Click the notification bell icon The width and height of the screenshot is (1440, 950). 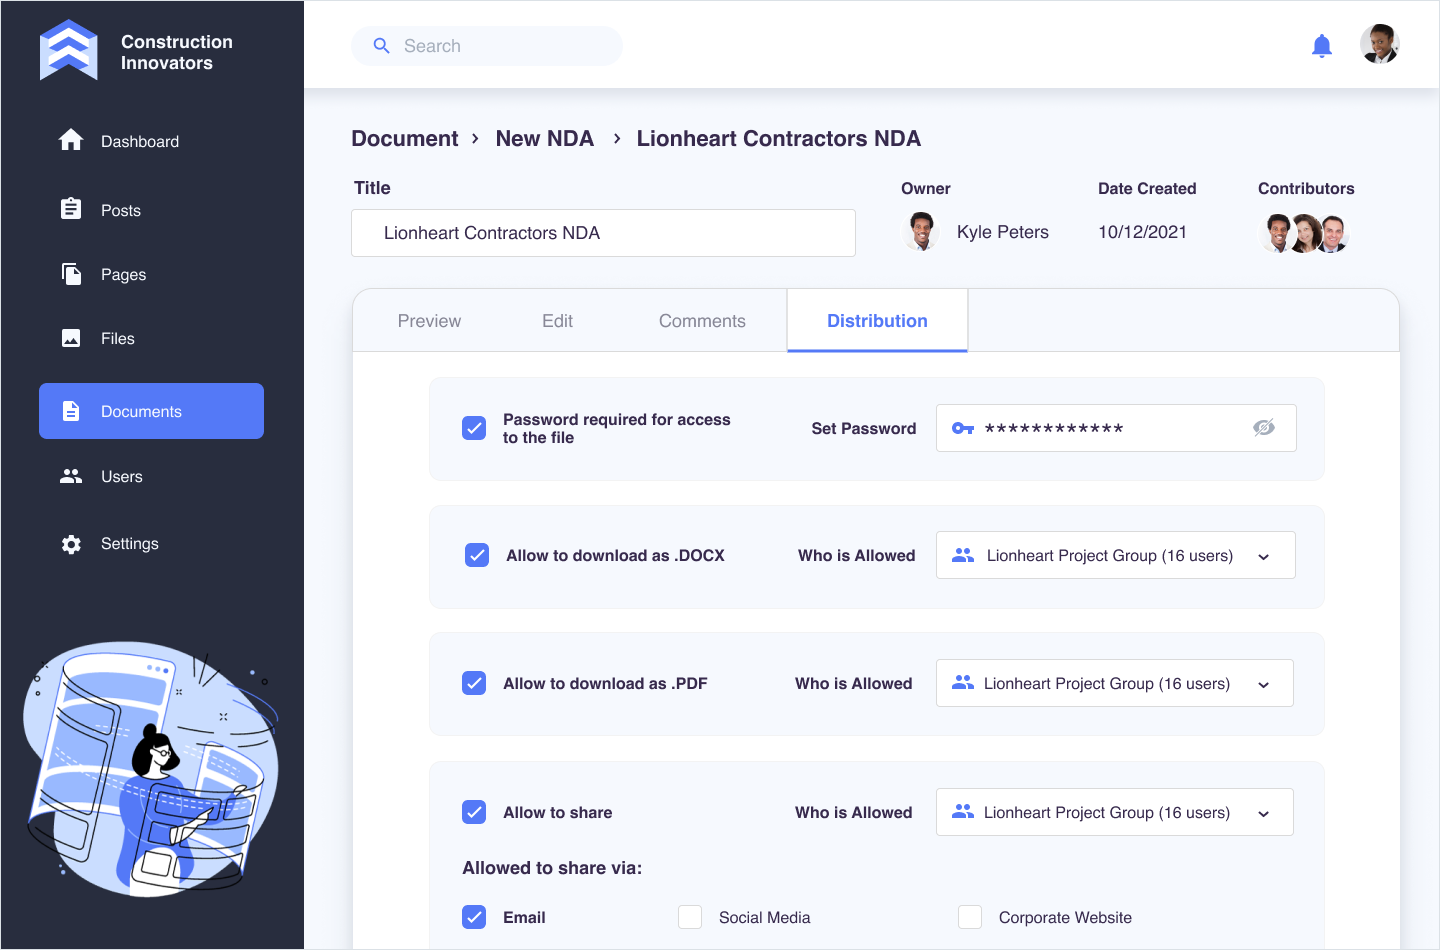(1321, 46)
